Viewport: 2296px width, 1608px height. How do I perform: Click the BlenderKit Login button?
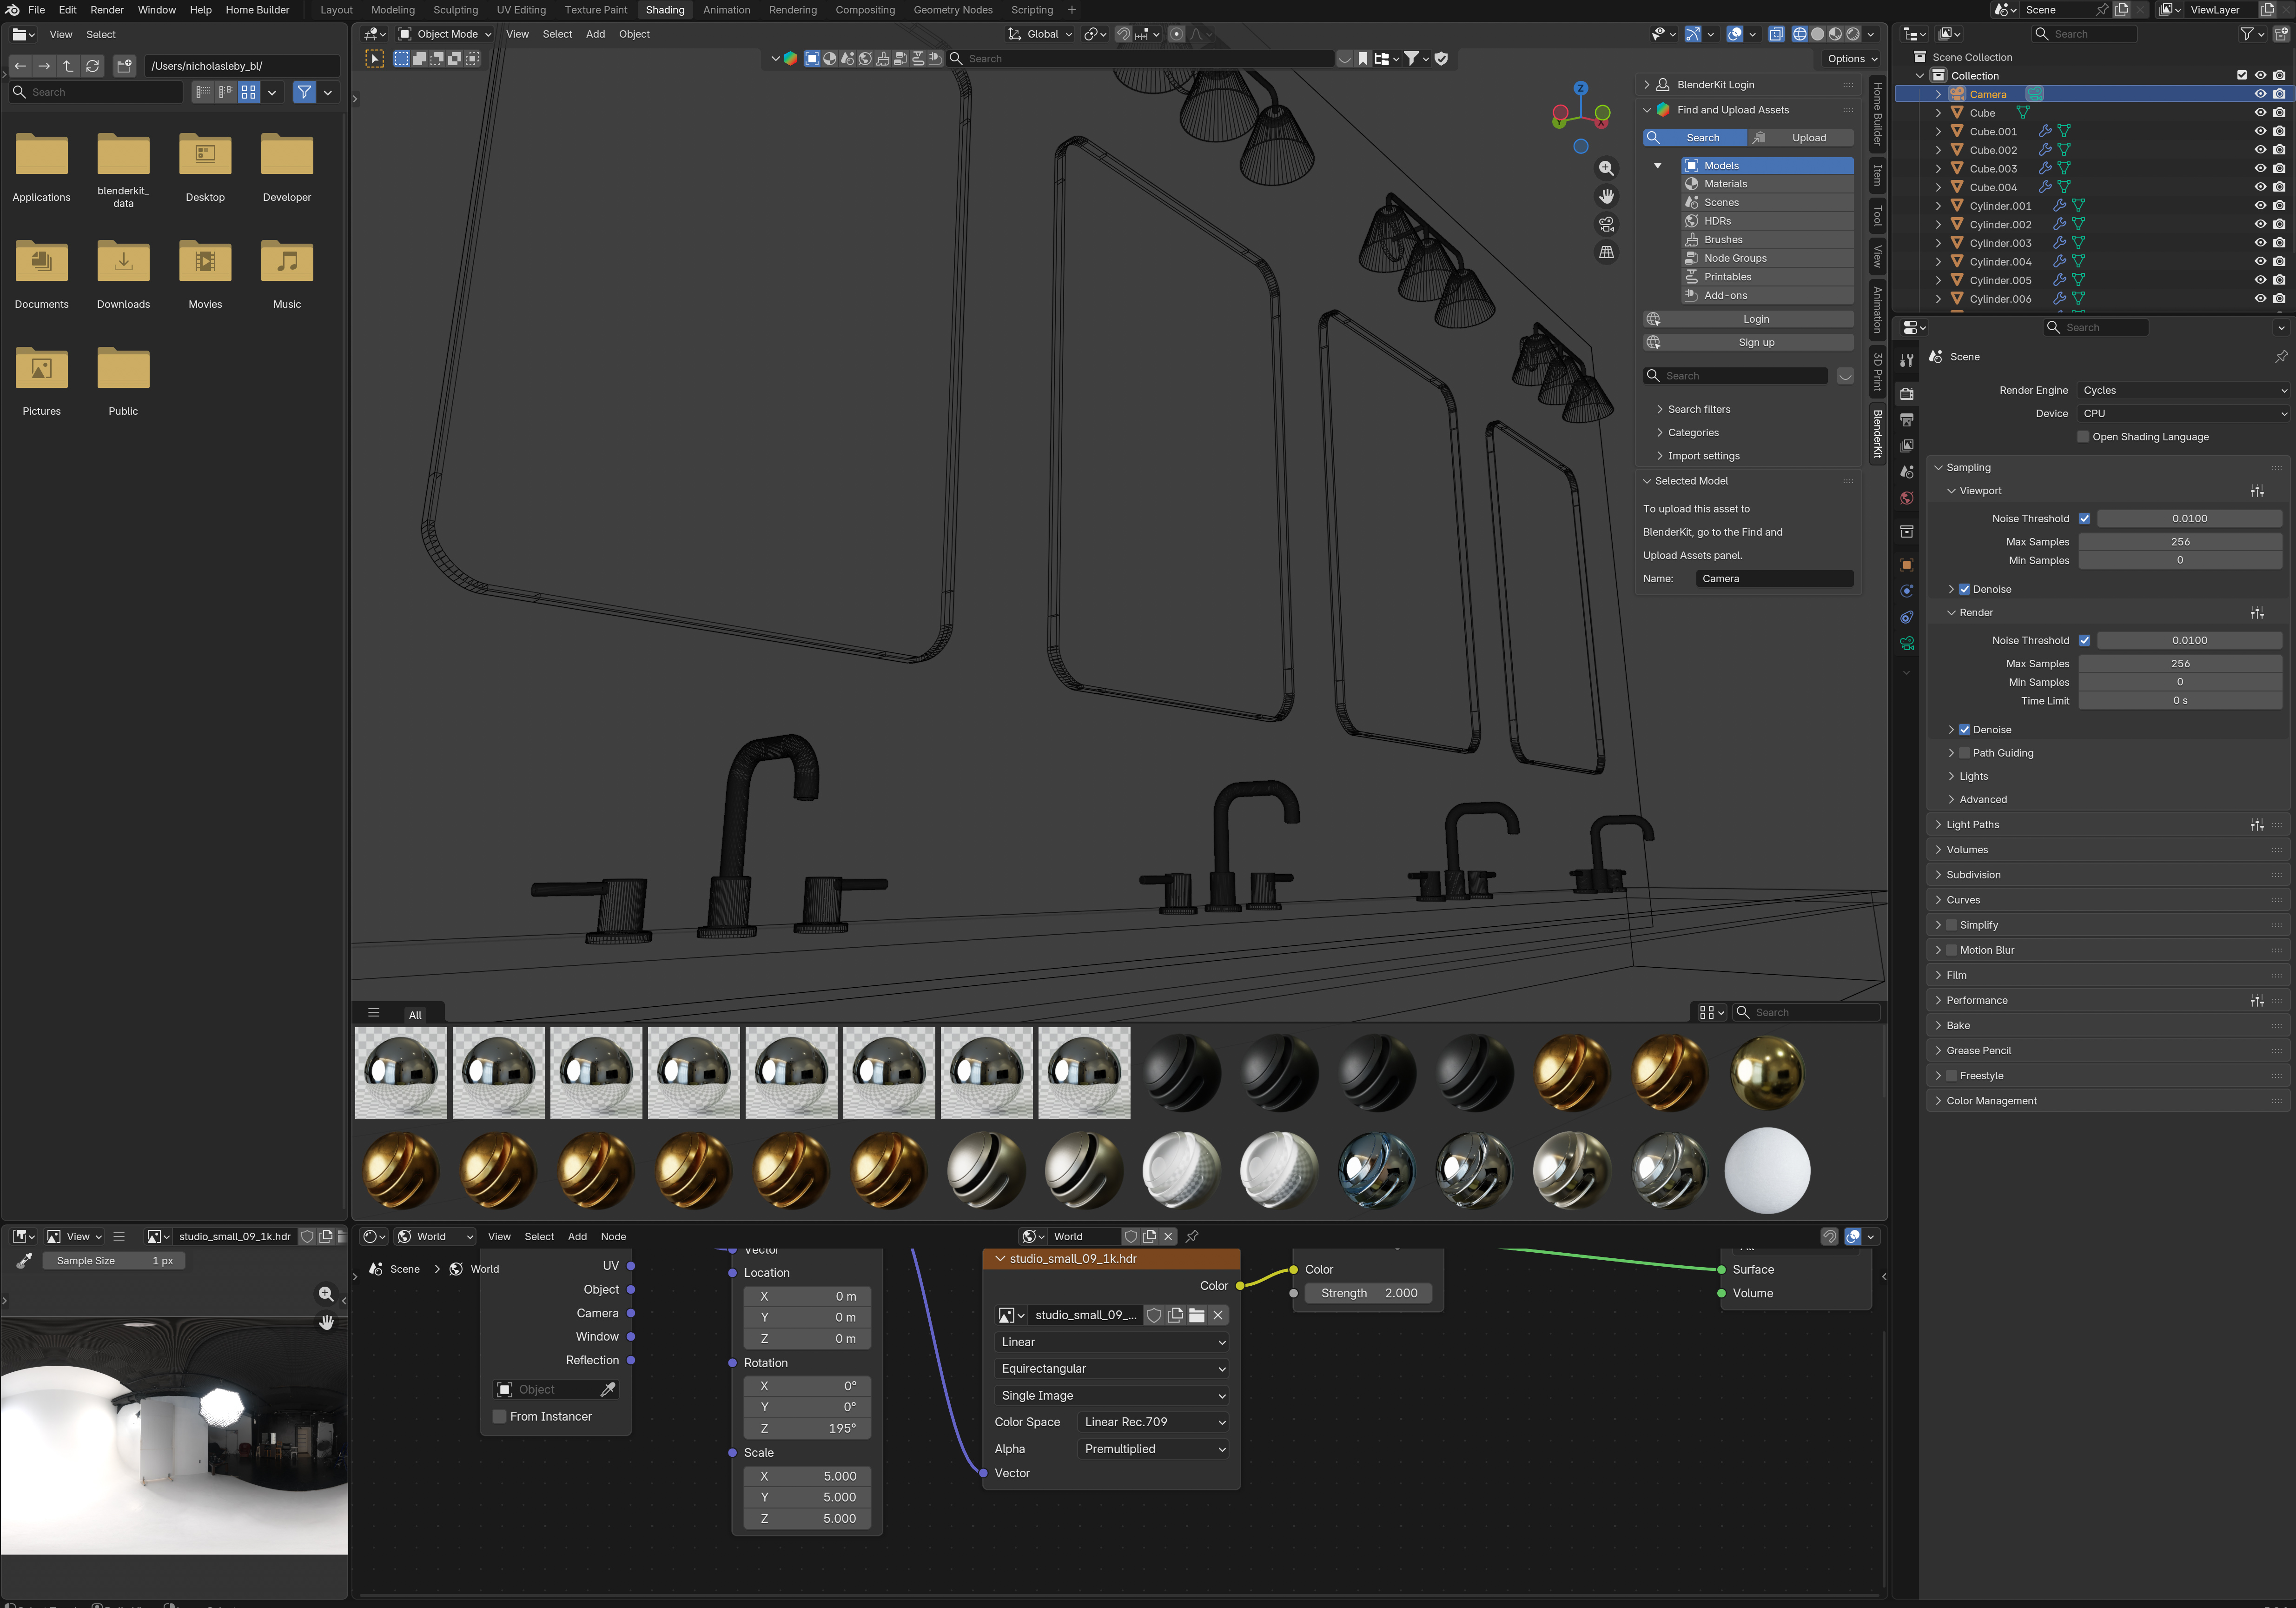coord(1748,320)
